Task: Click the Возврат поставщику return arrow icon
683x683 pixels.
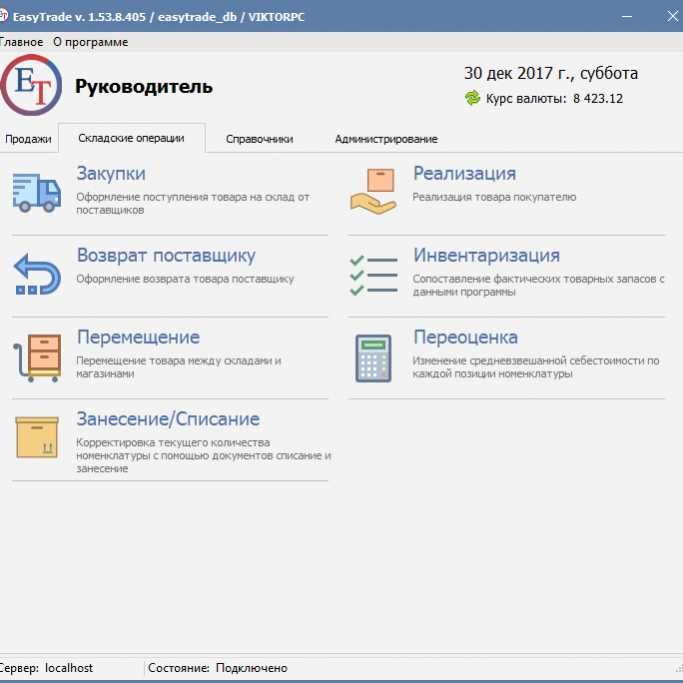Action: pos(37,274)
